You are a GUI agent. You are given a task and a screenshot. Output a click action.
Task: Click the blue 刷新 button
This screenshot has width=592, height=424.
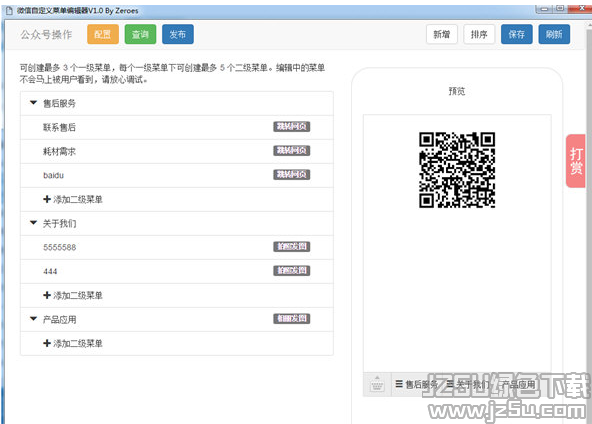click(554, 34)
